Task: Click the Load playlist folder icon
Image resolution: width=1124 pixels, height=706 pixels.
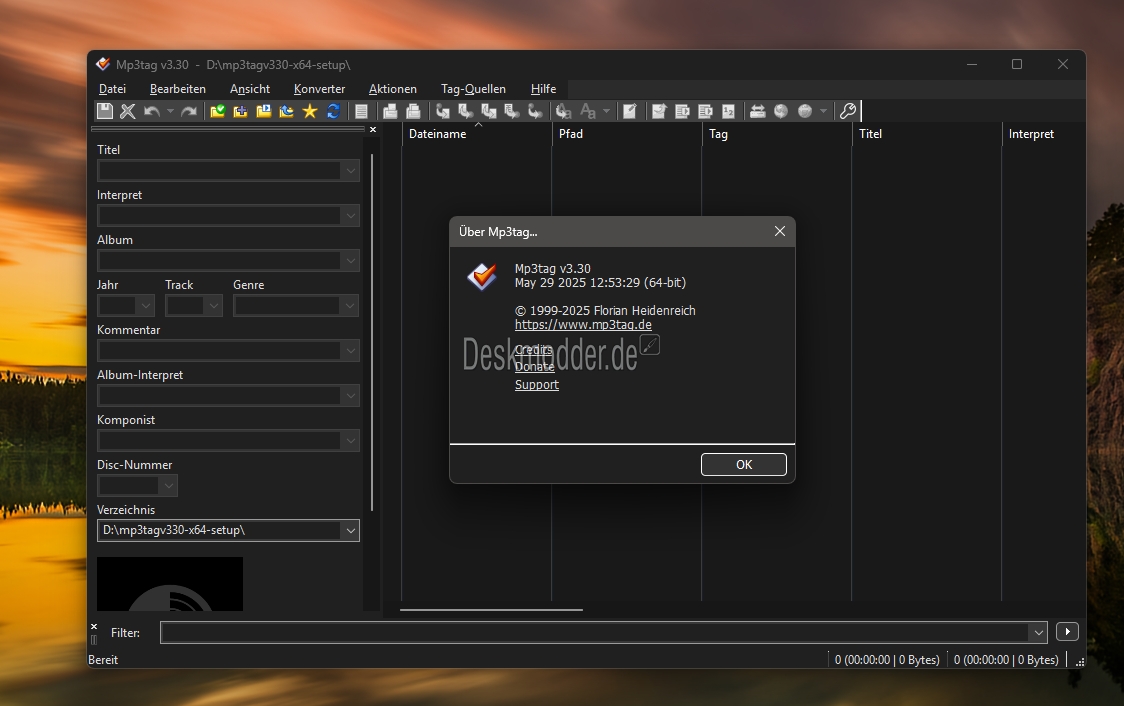Action: pos(264,111)
